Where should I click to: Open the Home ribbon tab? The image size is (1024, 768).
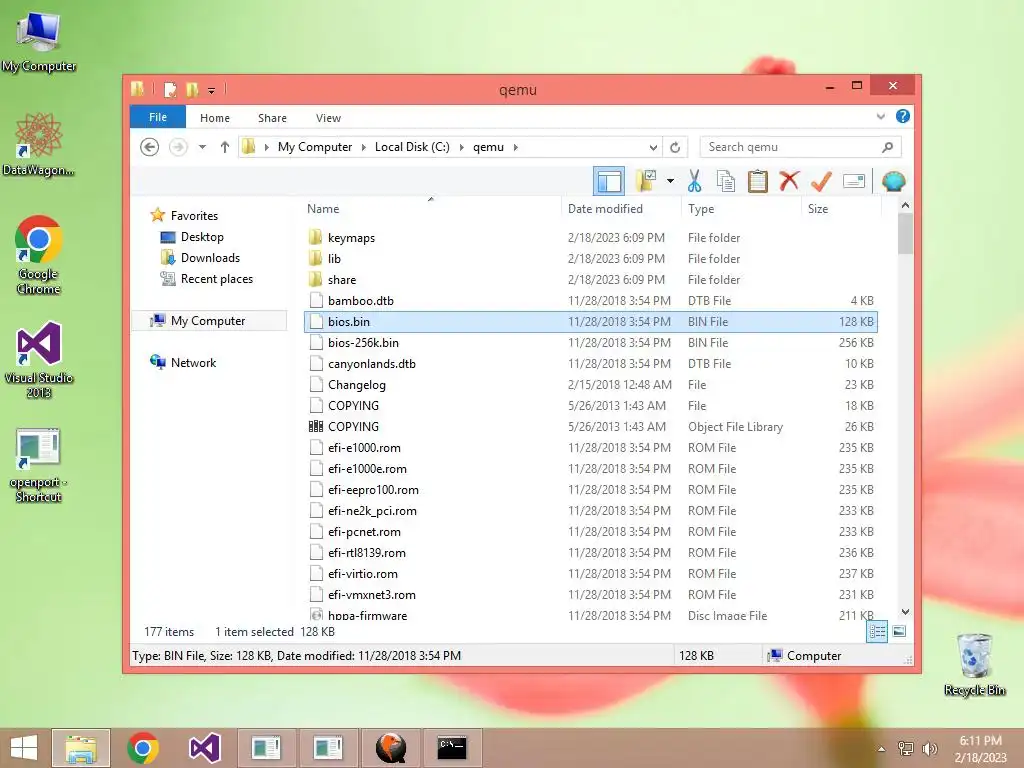point(215,118)
